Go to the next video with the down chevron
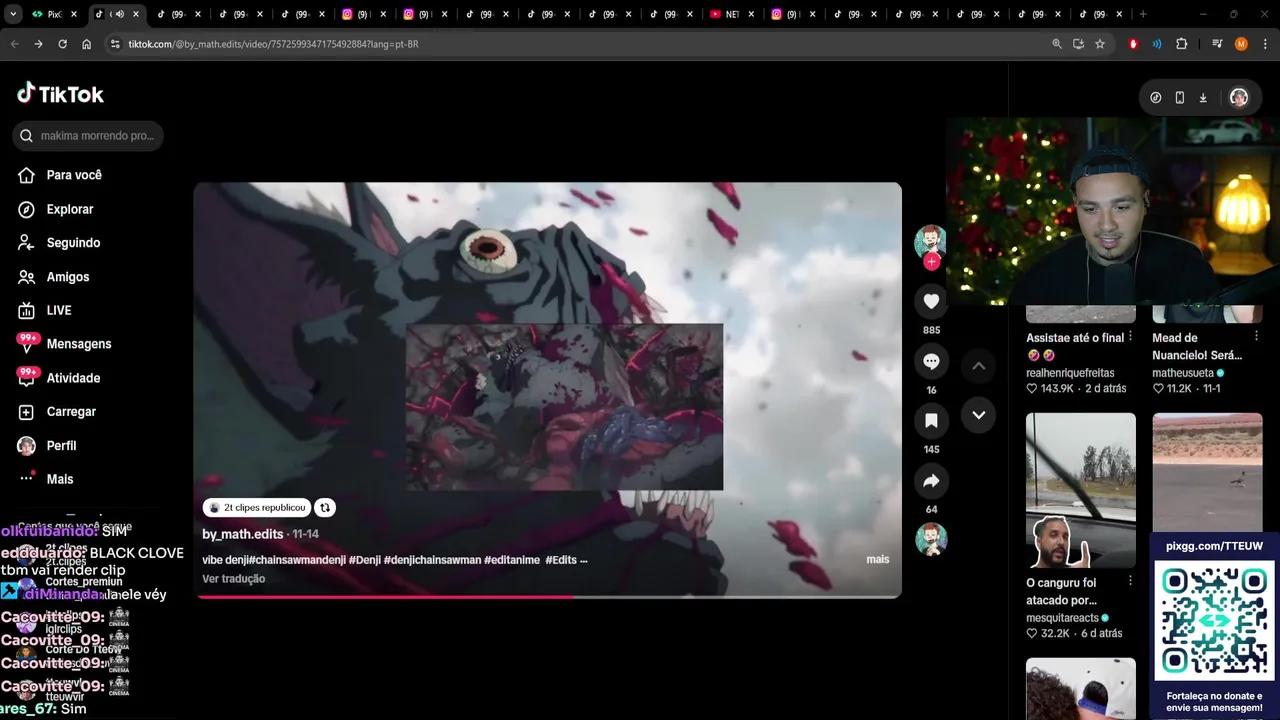The height and width of the screenshot is (720, 1280). 978,415
